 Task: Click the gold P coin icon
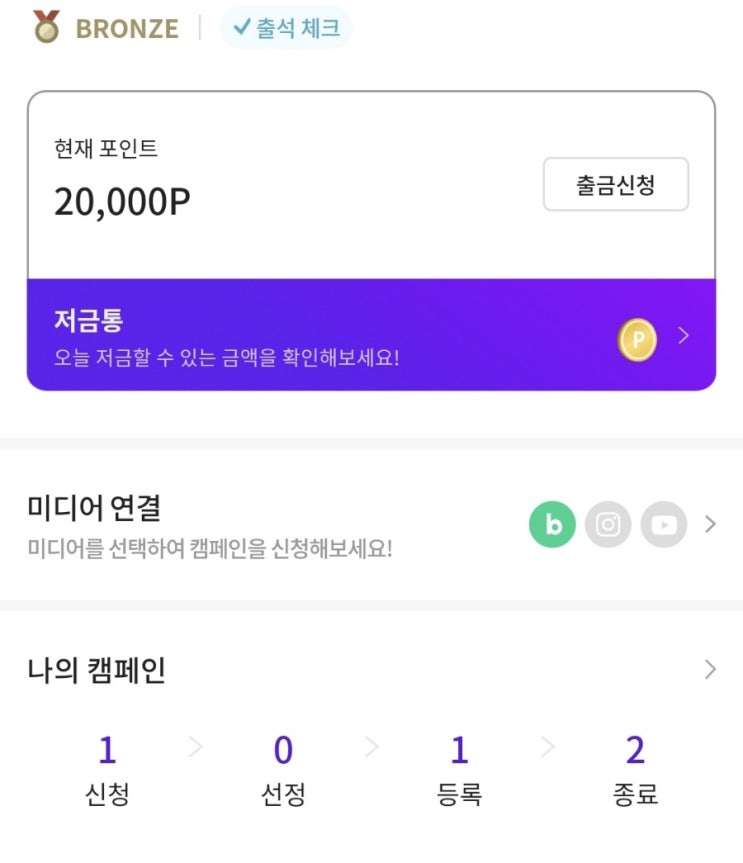(x=637, y=340)
